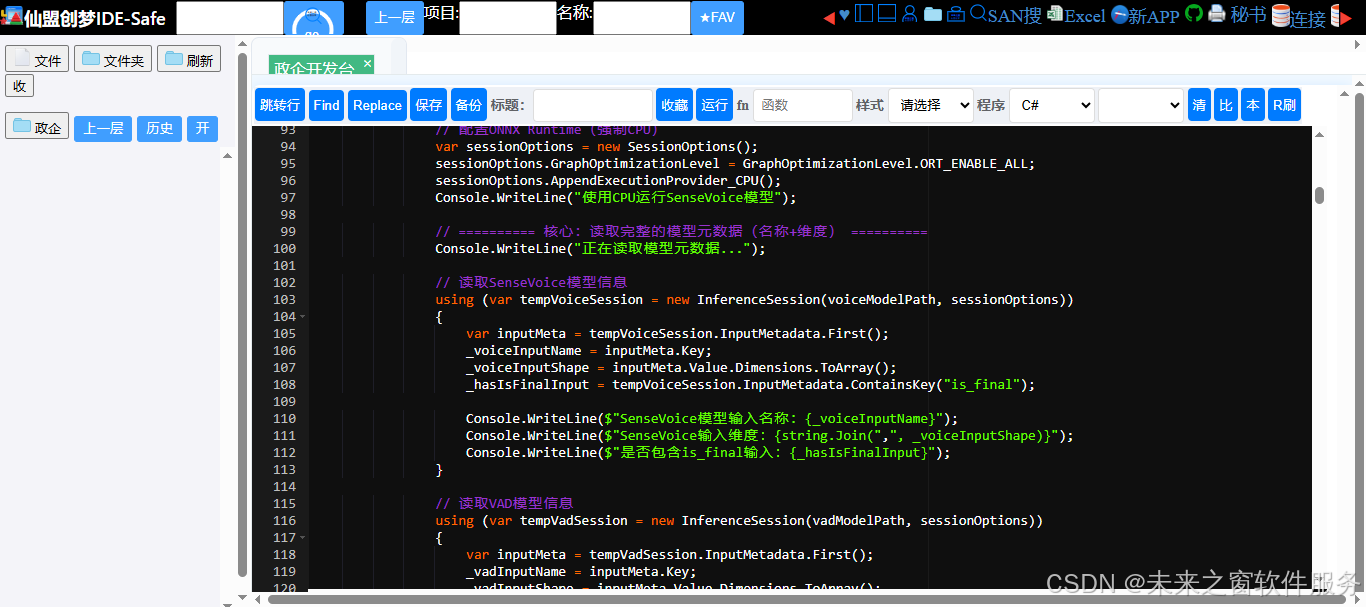Viewport: 1366px width, 607px height.
Task: Focus the 项目 input field
Action: coord(507,18)
